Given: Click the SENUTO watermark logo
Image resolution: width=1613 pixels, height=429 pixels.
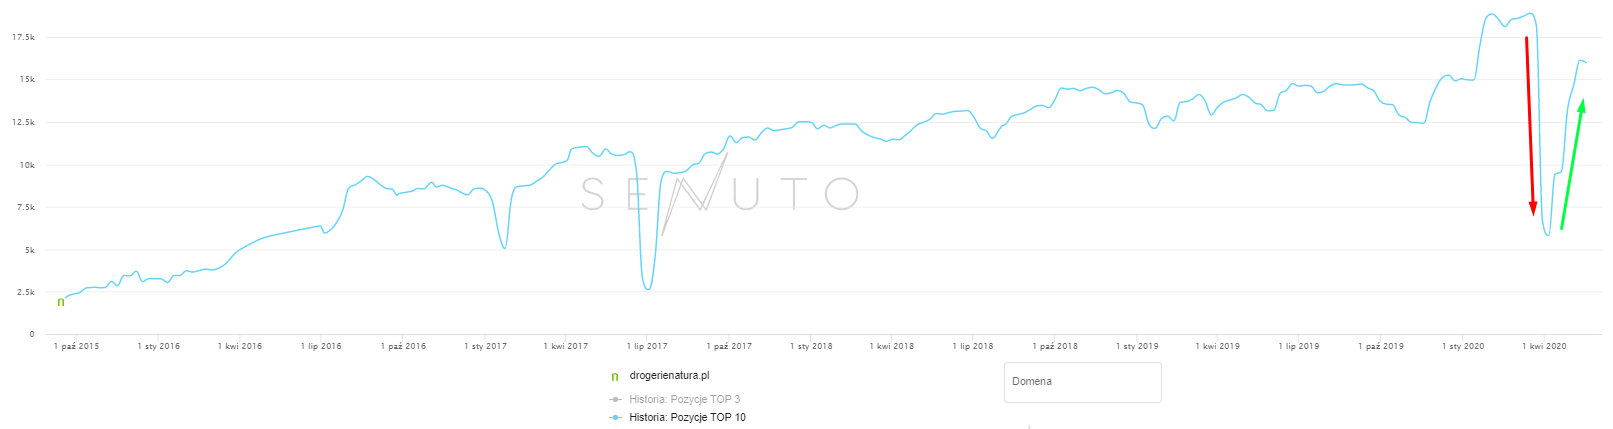Looking at the screenshot, I should (719, 194).
